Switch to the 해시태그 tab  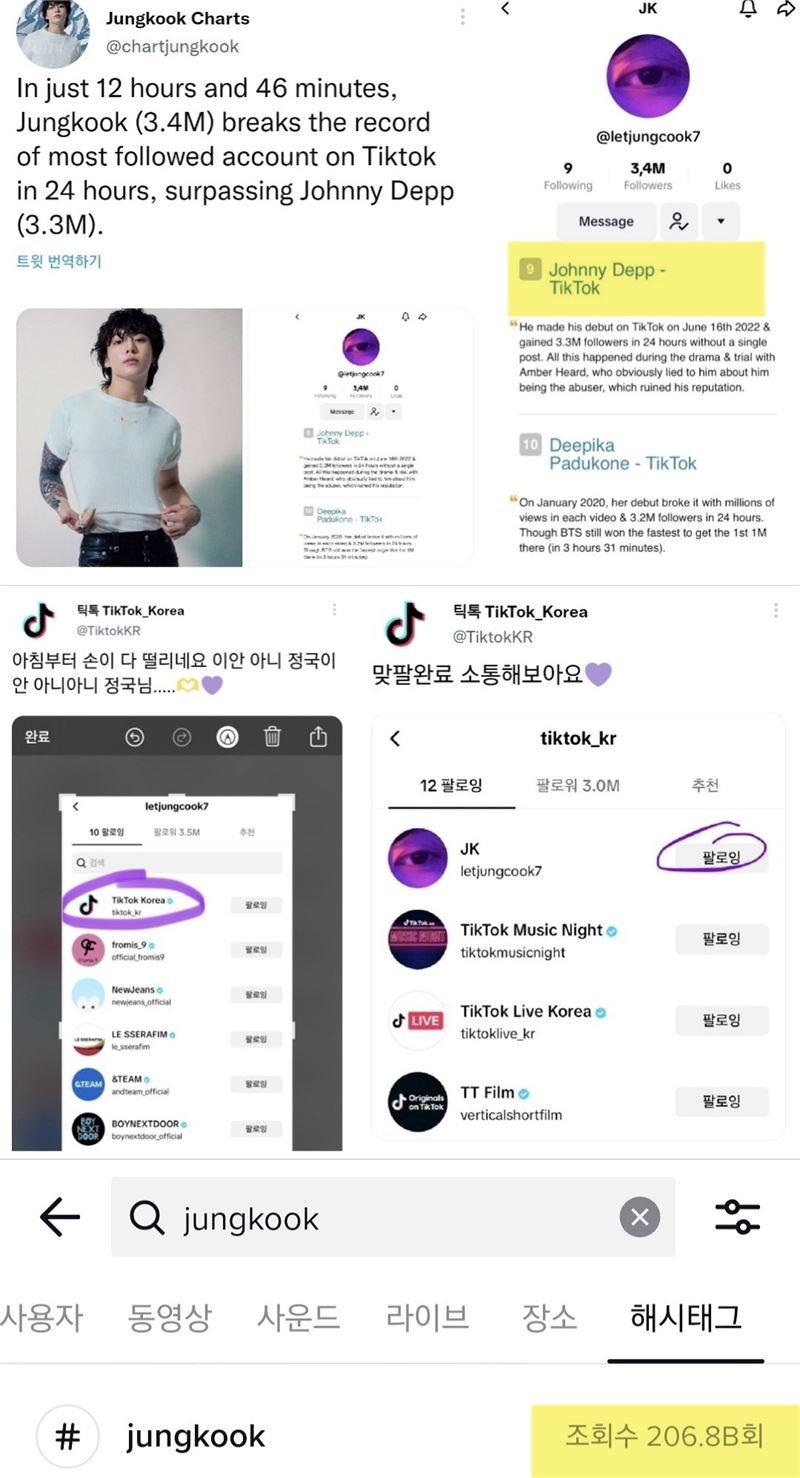point(686,1317)
